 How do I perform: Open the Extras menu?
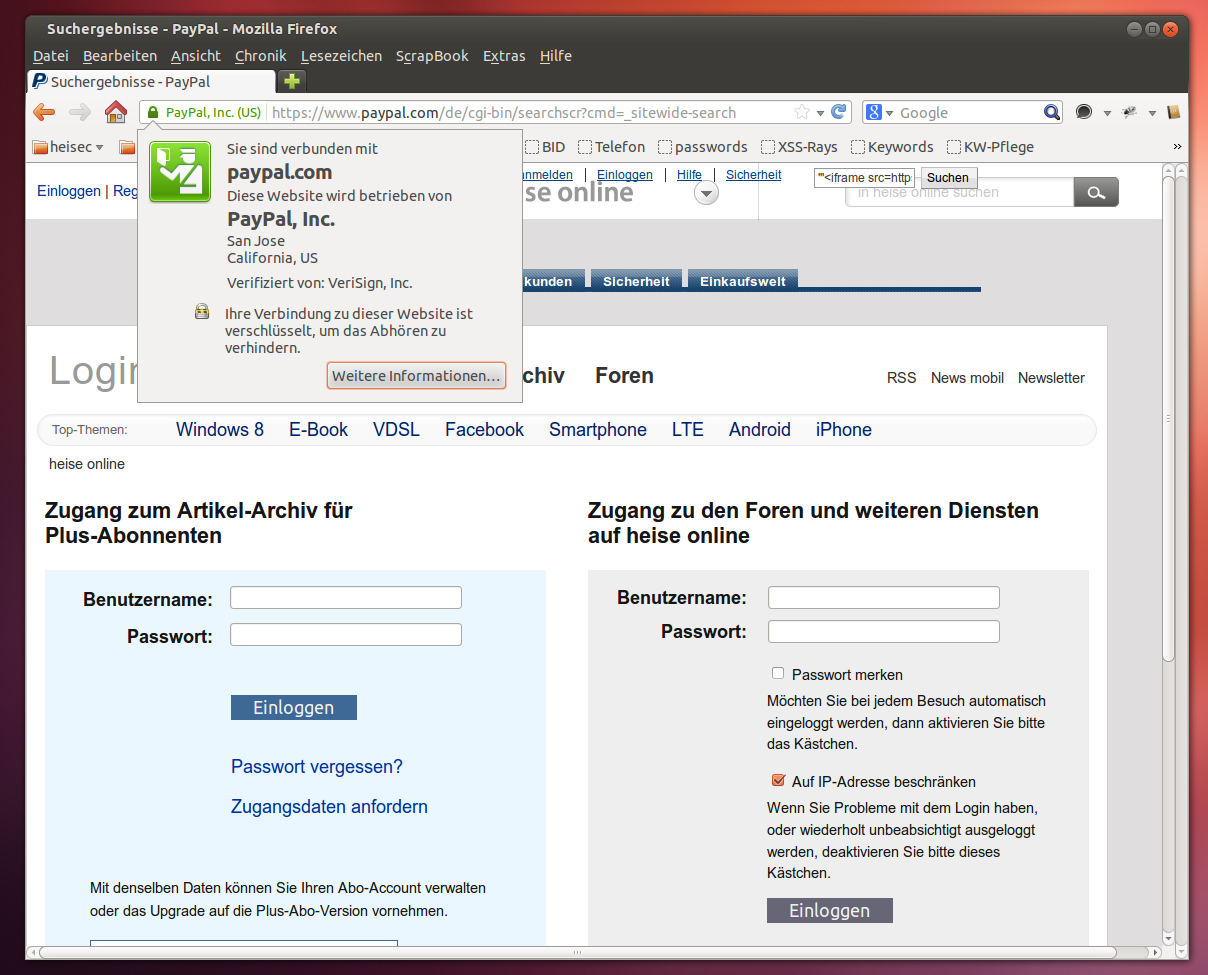pos(504,56)
